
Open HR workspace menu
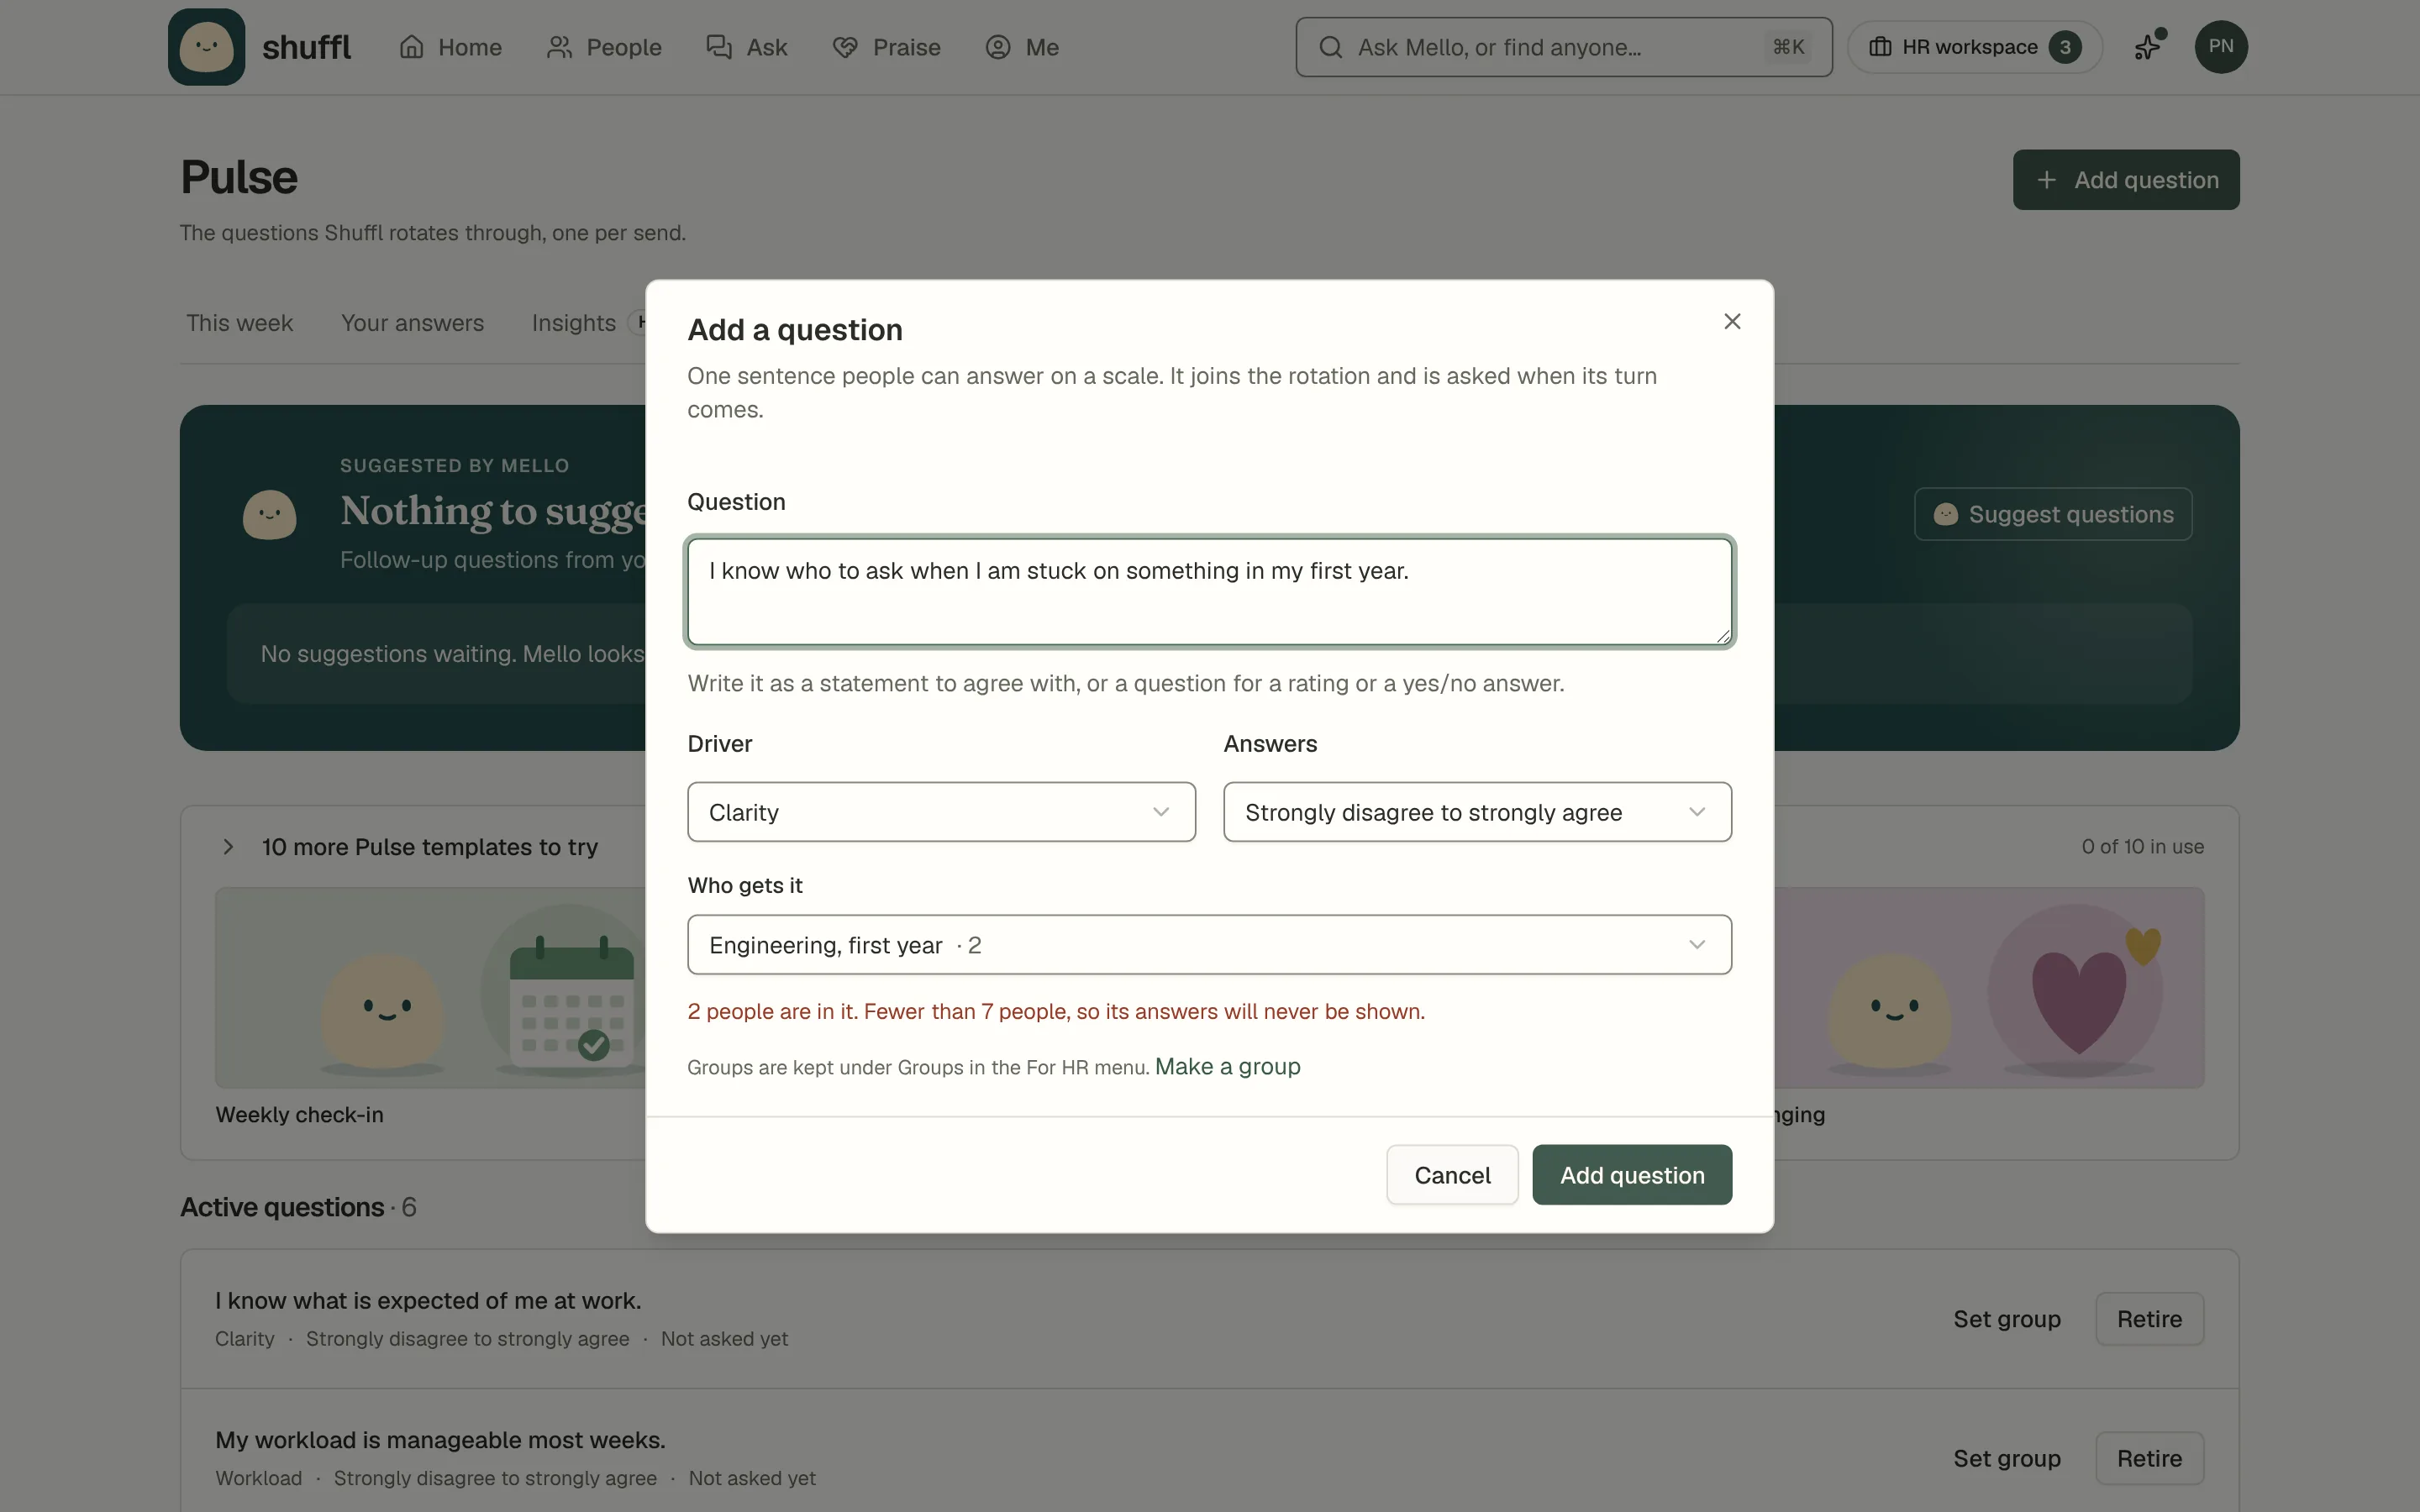1974,47
